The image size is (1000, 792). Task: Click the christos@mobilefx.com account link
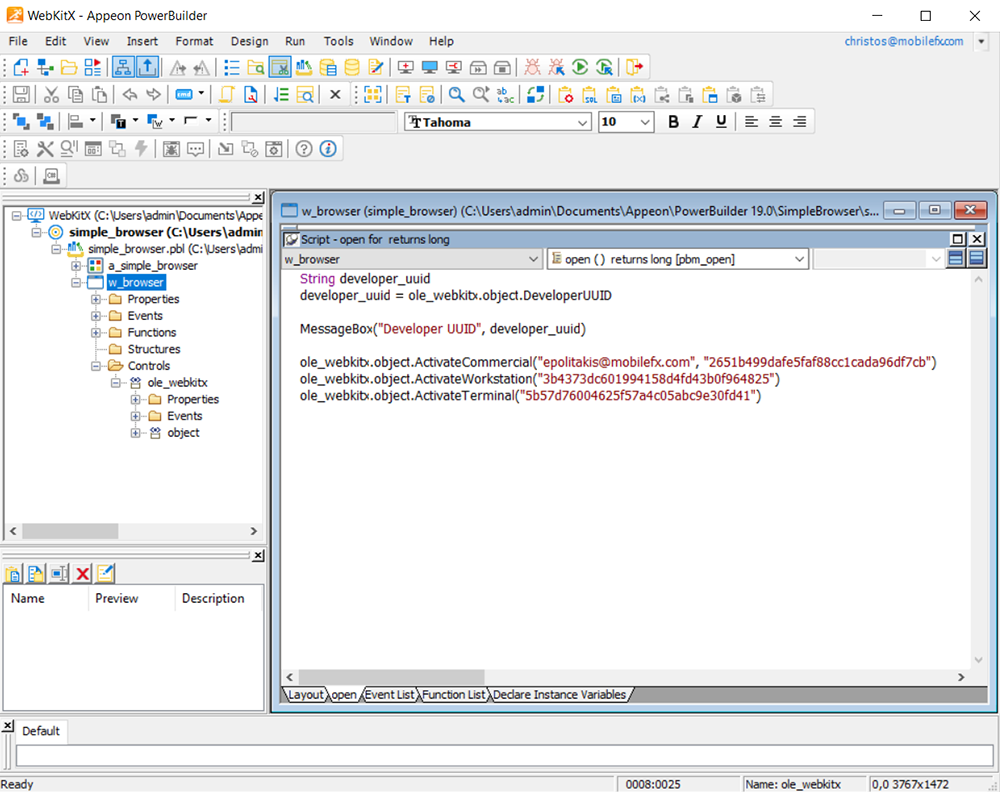click(x=904, y=41)
